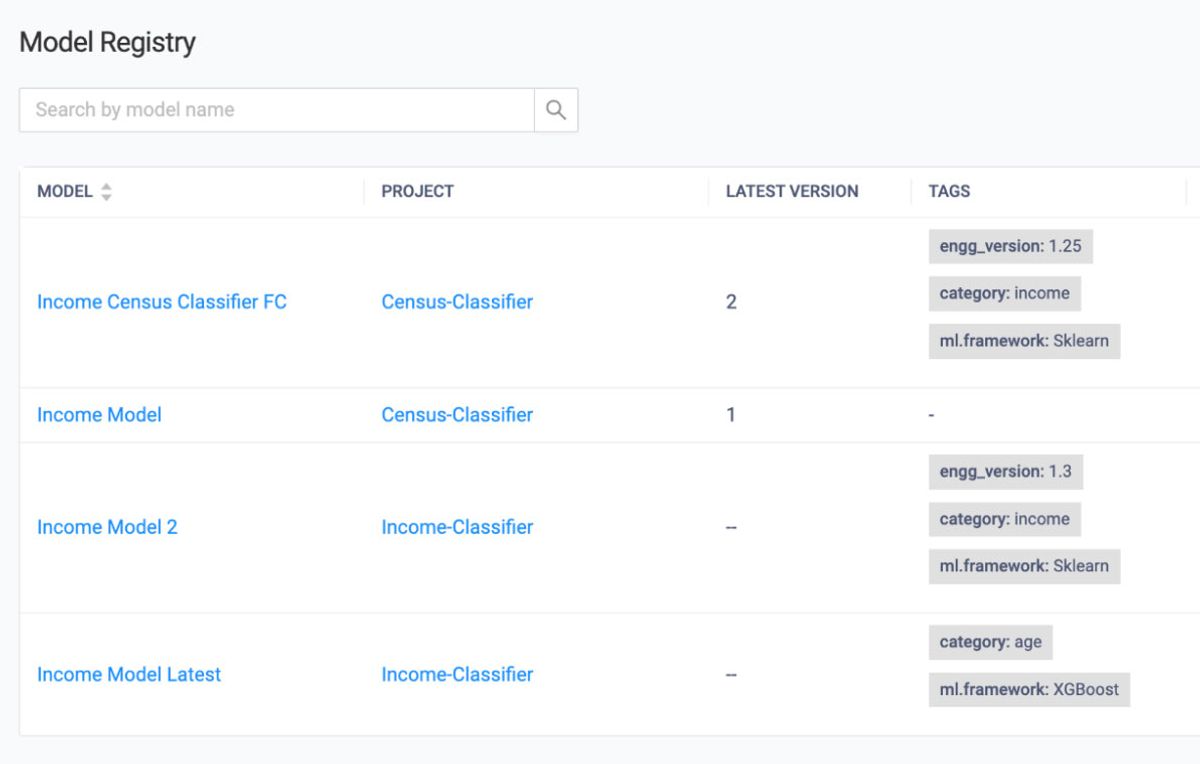Click the TAGS column header
Image resolution: width=1200 pixels, height=764 pixels.
[x=947, y=191]
